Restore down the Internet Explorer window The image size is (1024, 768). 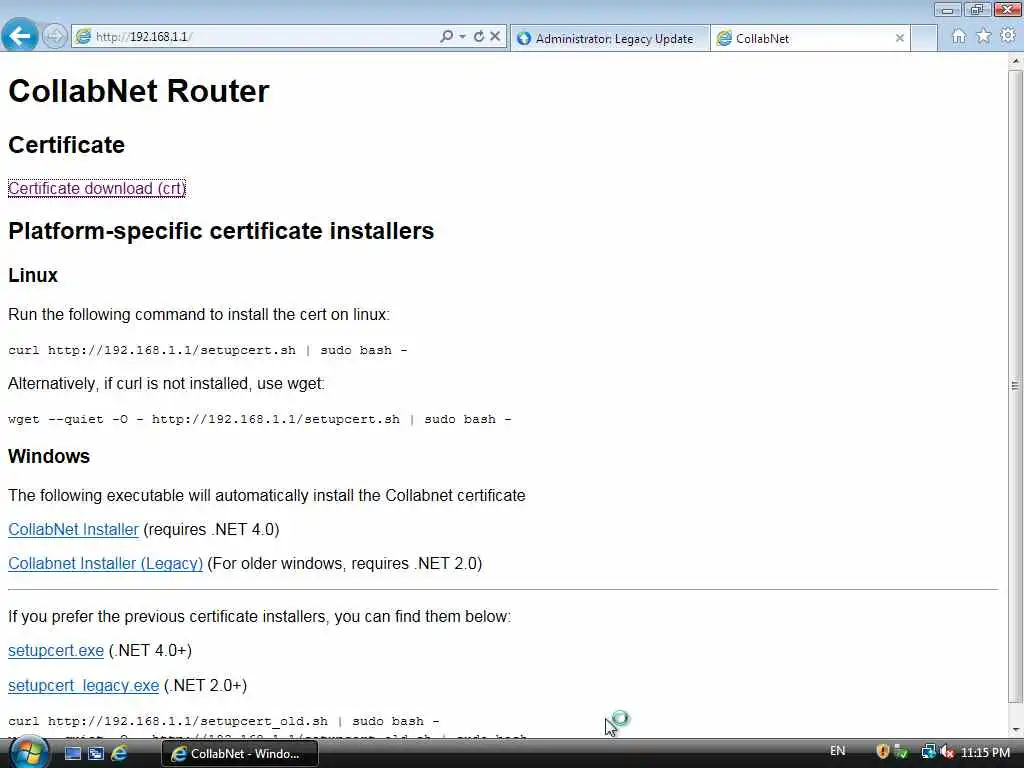pyautogui.click(x=977, y=9)
